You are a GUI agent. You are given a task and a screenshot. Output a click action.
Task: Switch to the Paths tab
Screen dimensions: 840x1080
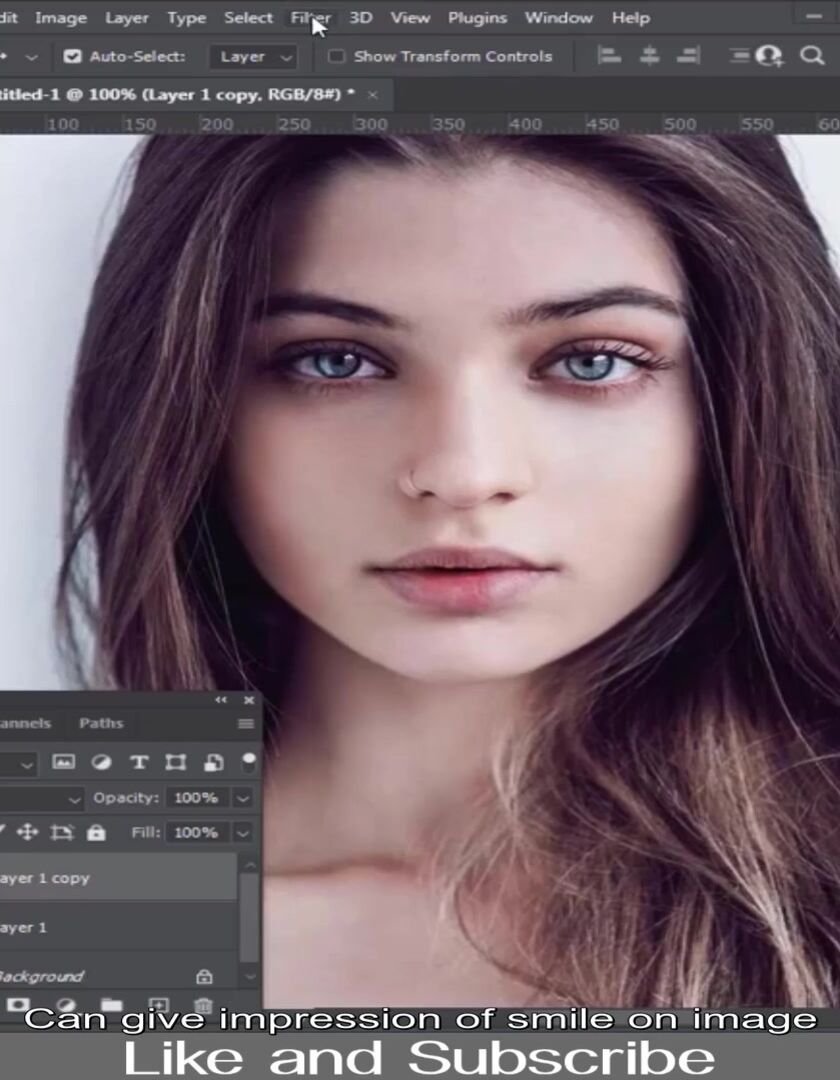(x=101, y=723)
